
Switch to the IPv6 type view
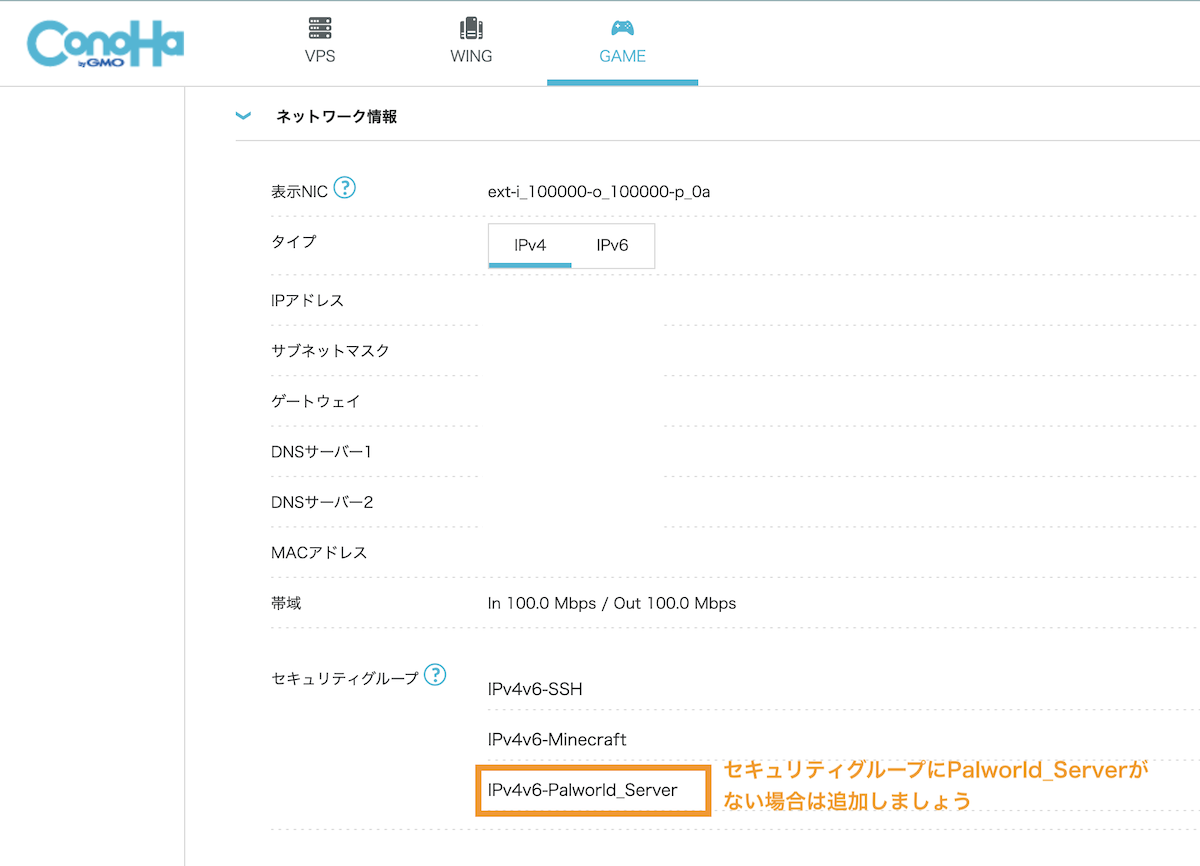[x=613, y=244]
